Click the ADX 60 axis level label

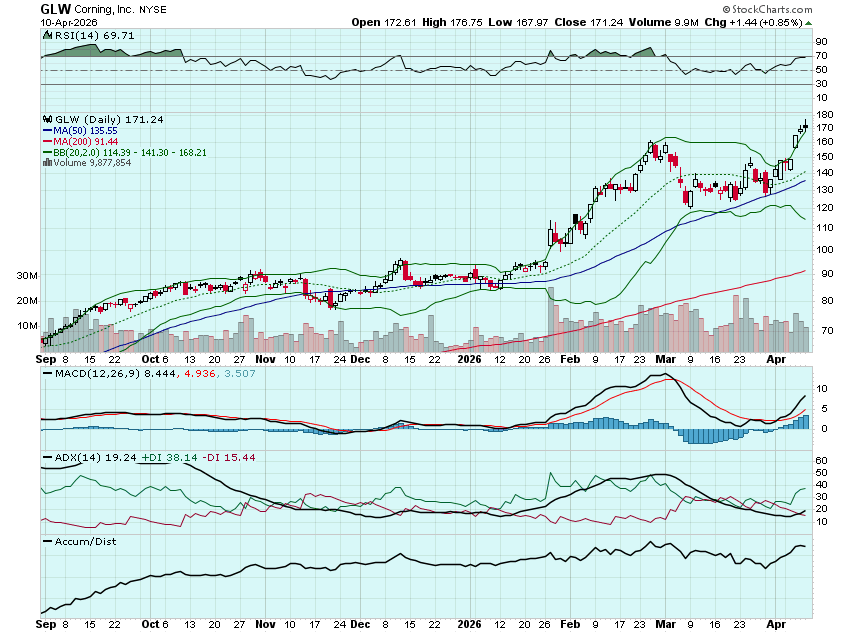pos(822,461)
